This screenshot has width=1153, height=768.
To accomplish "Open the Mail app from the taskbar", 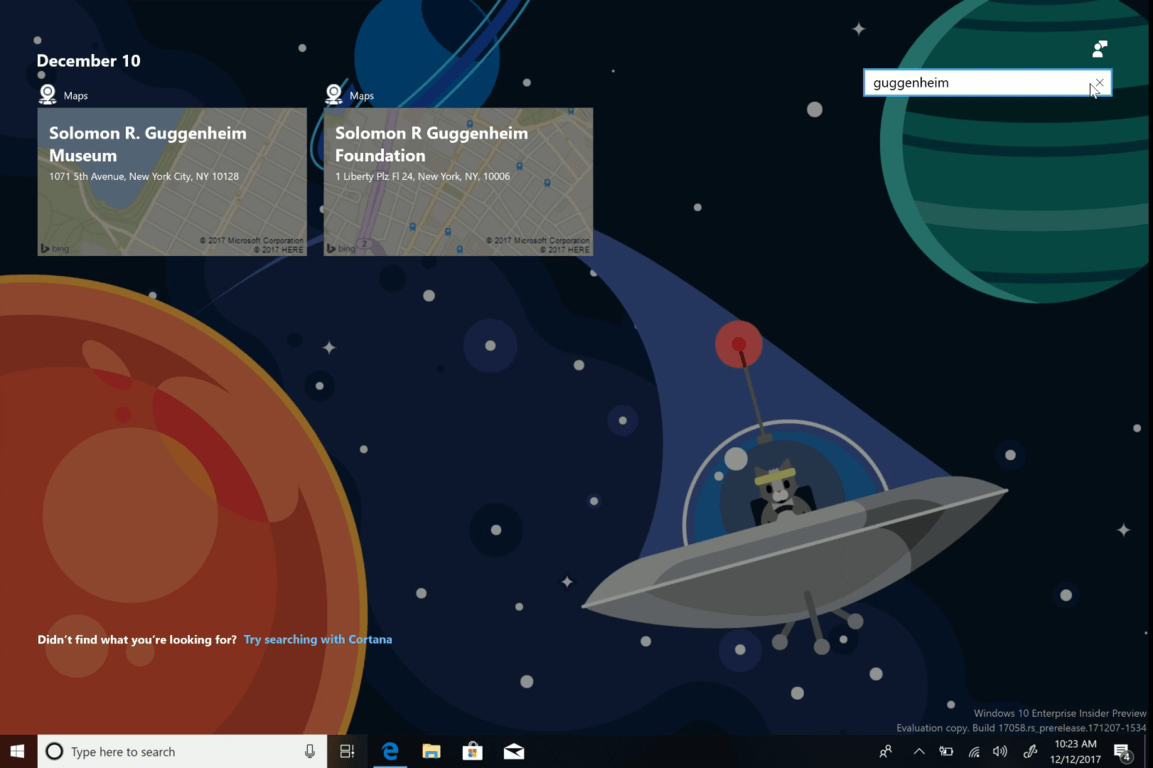I will pyautogui.click(x=514, y=751).
